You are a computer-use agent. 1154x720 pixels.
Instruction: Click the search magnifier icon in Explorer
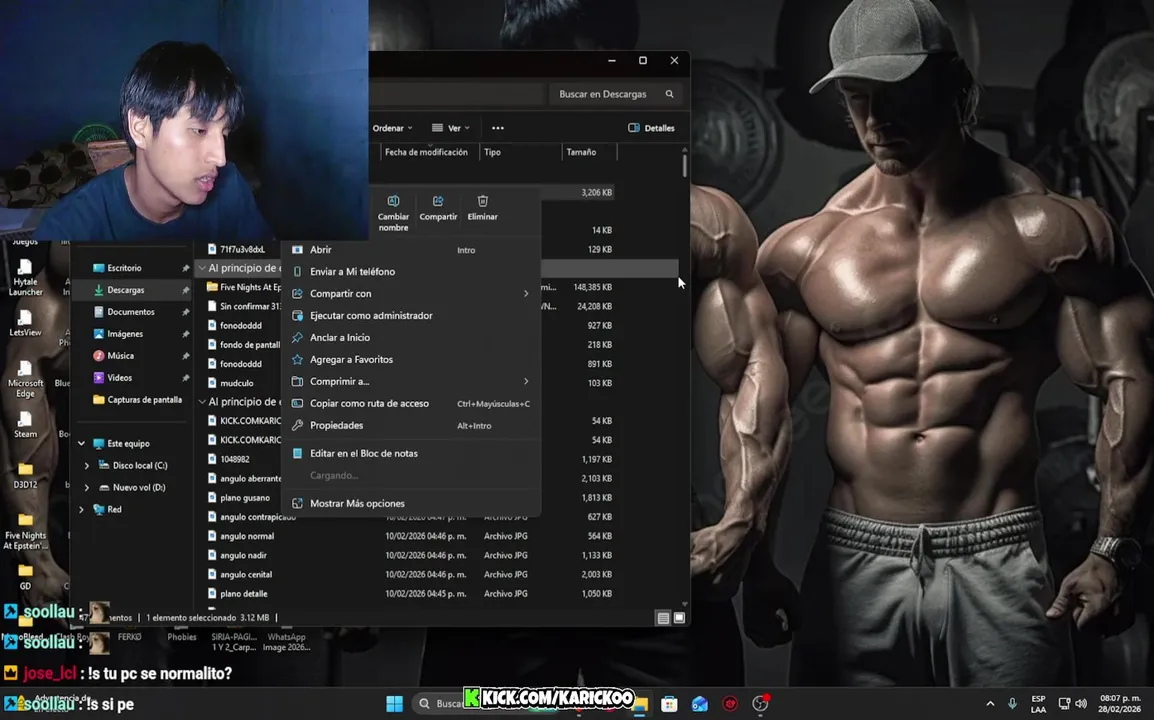pyautogui.click(x=669, y=94)
